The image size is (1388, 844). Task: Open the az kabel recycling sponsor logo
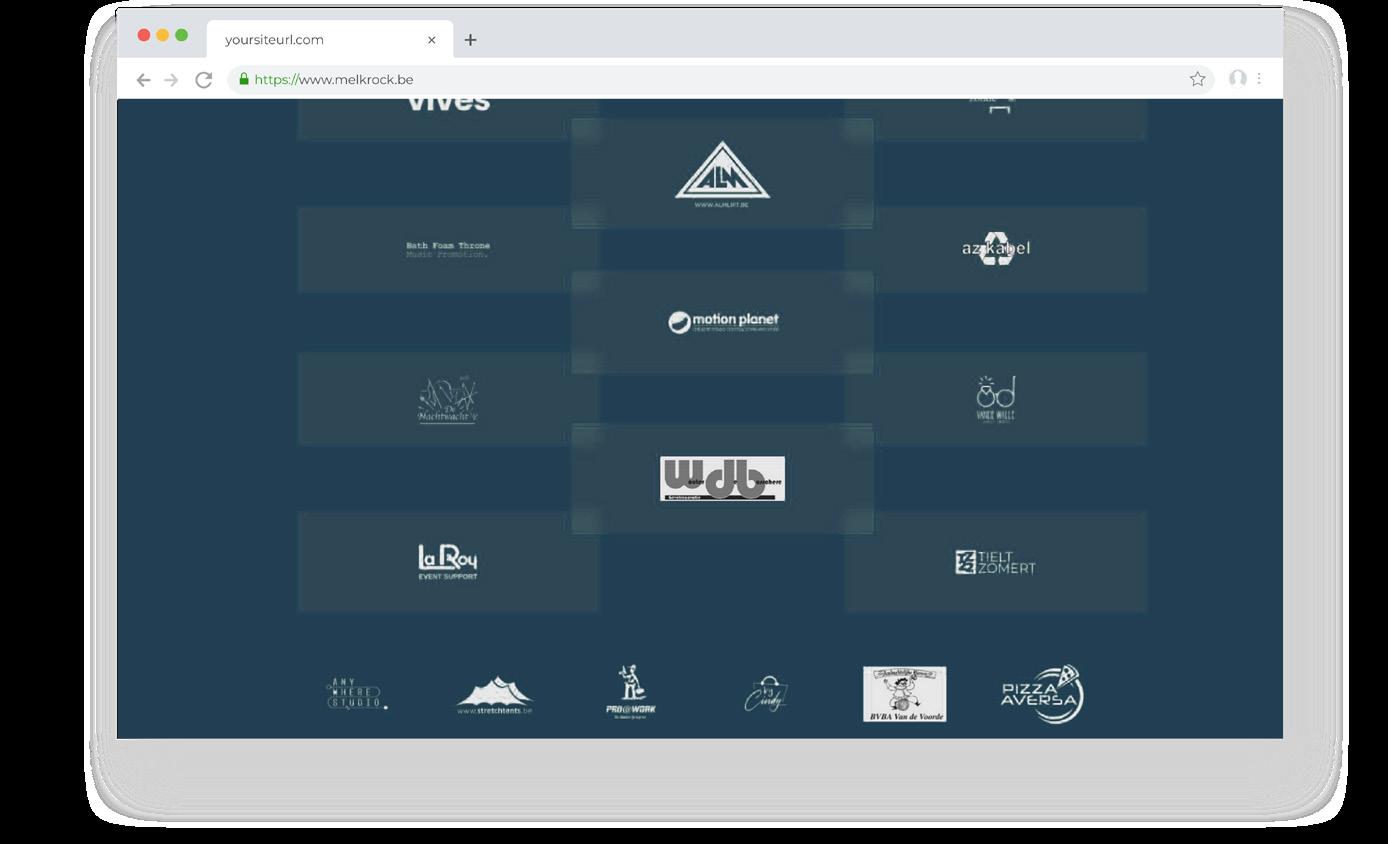tap(996, 248)
